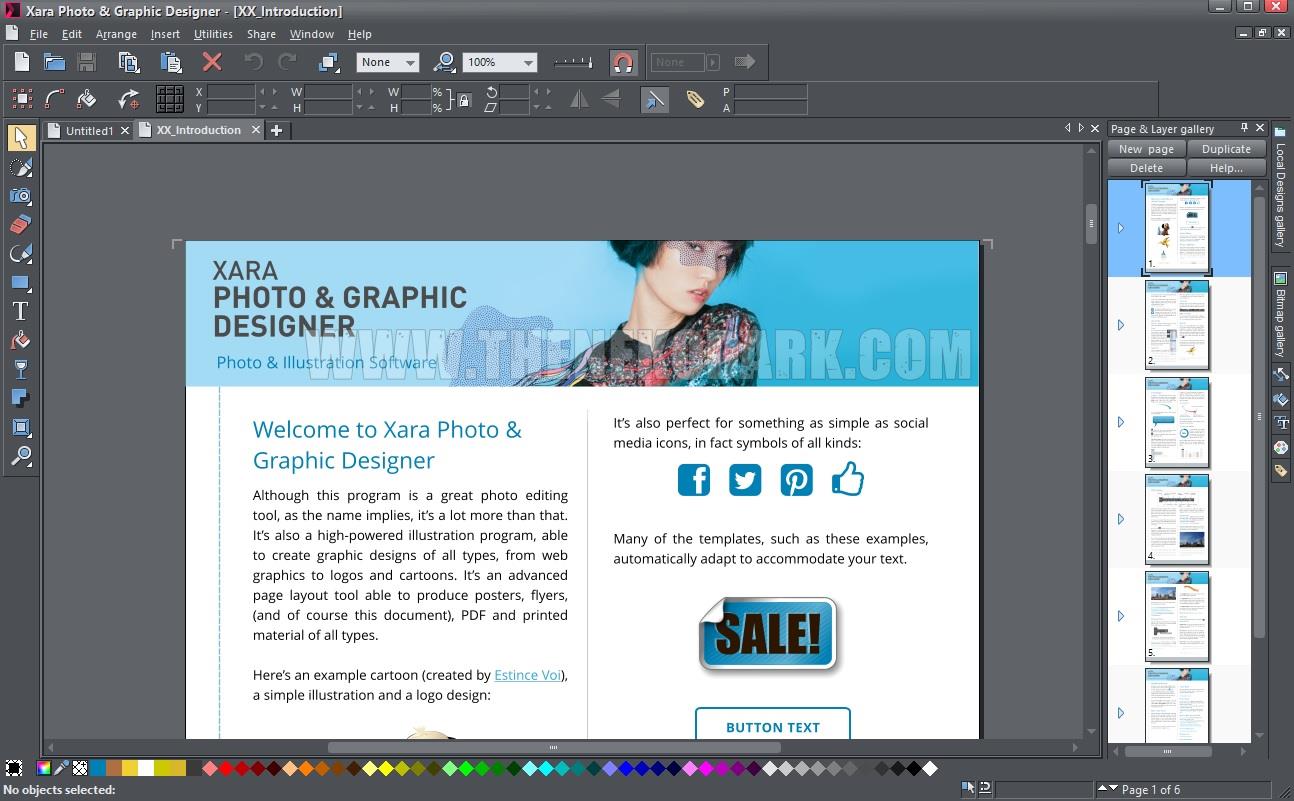Select the Freehand and Brush tool
The image size is (1294, 801).
click(21, 167)
